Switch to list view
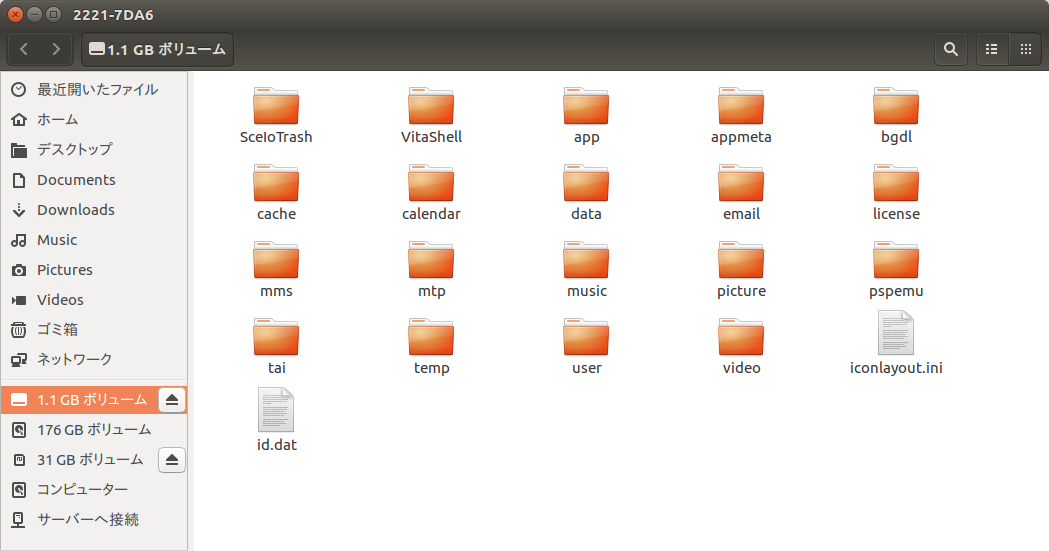Screen dimensions: 1049x551 992,49
